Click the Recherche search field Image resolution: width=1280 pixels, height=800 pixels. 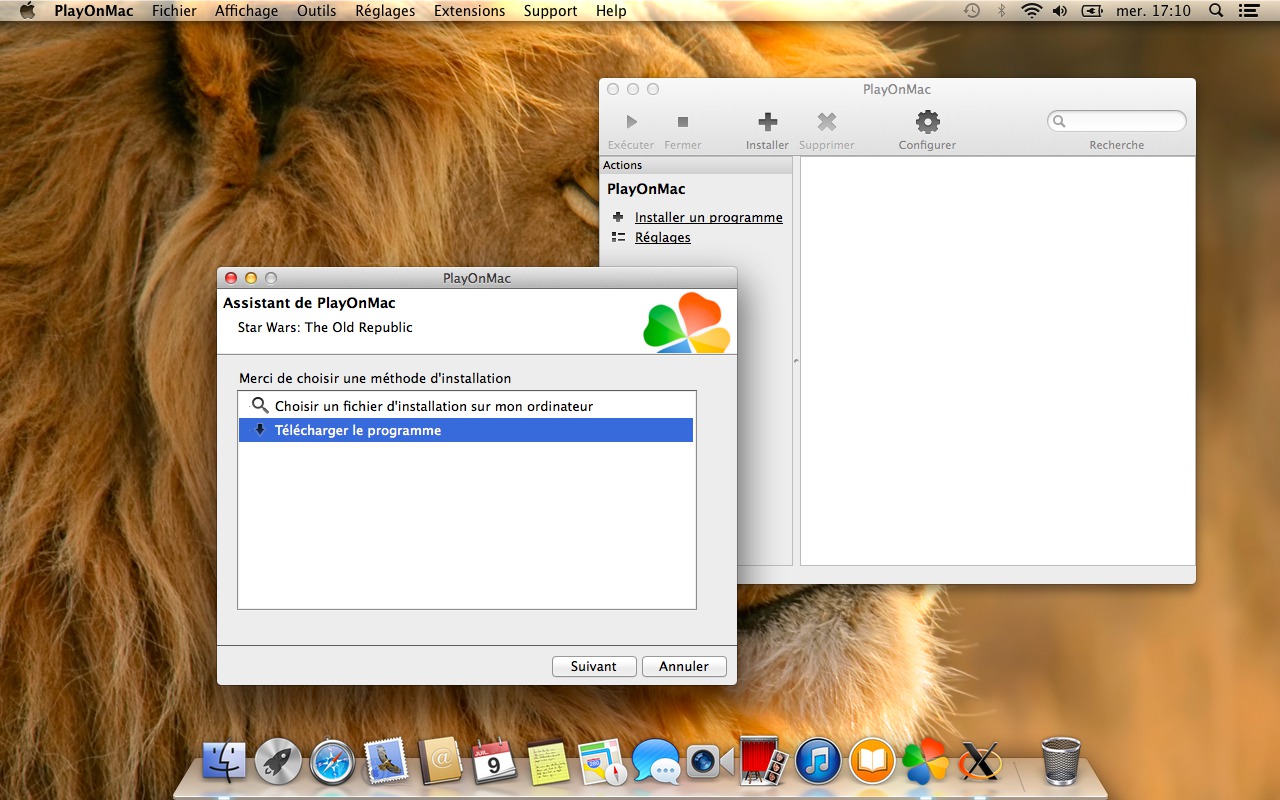[x=1117, y=121]
